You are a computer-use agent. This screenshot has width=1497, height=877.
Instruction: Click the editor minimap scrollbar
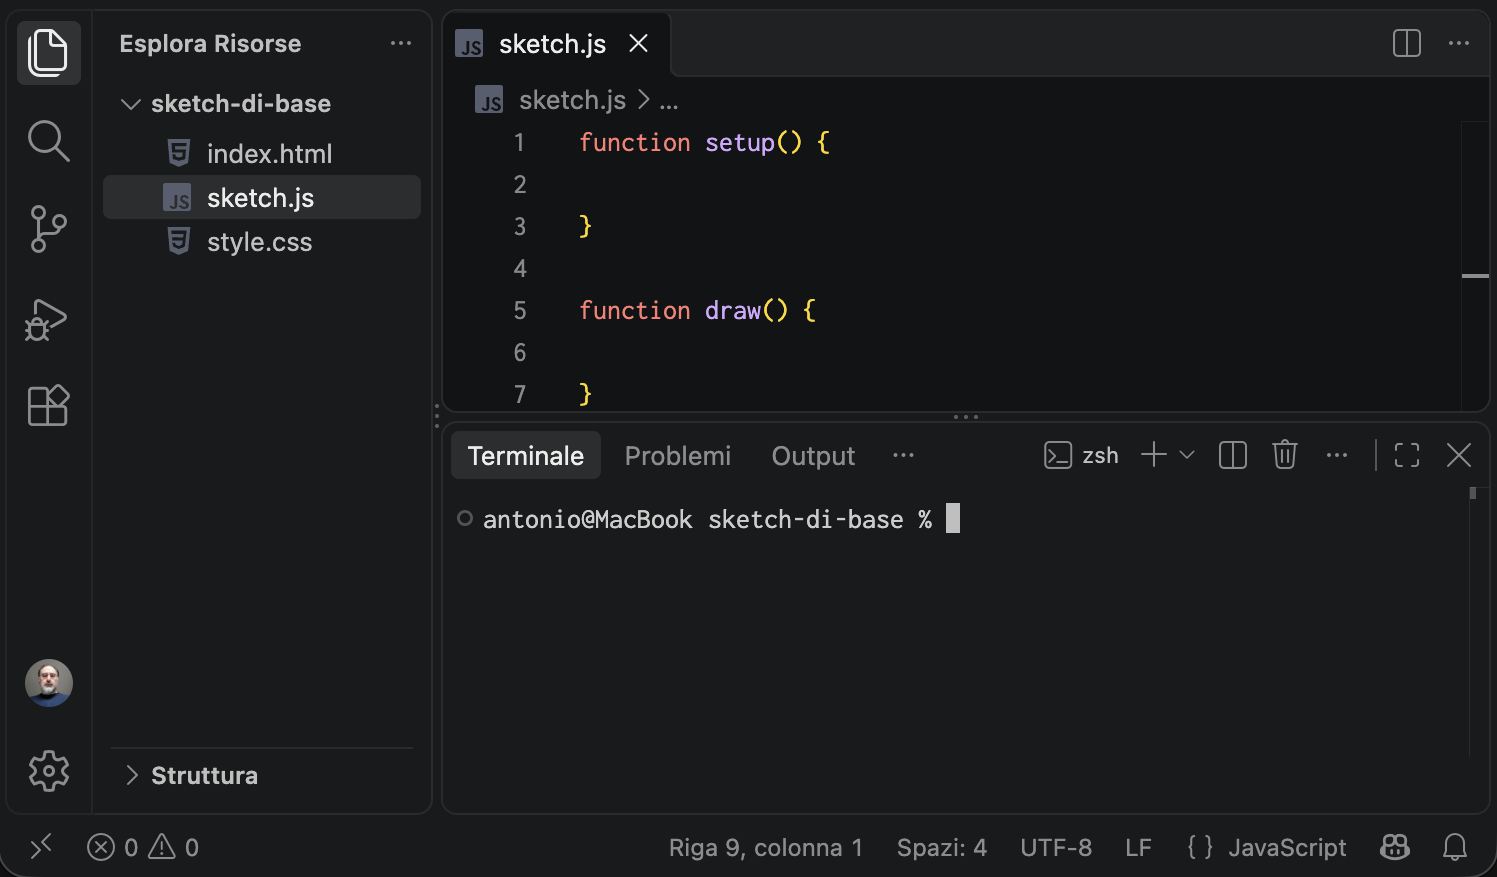coord(1476,265)
